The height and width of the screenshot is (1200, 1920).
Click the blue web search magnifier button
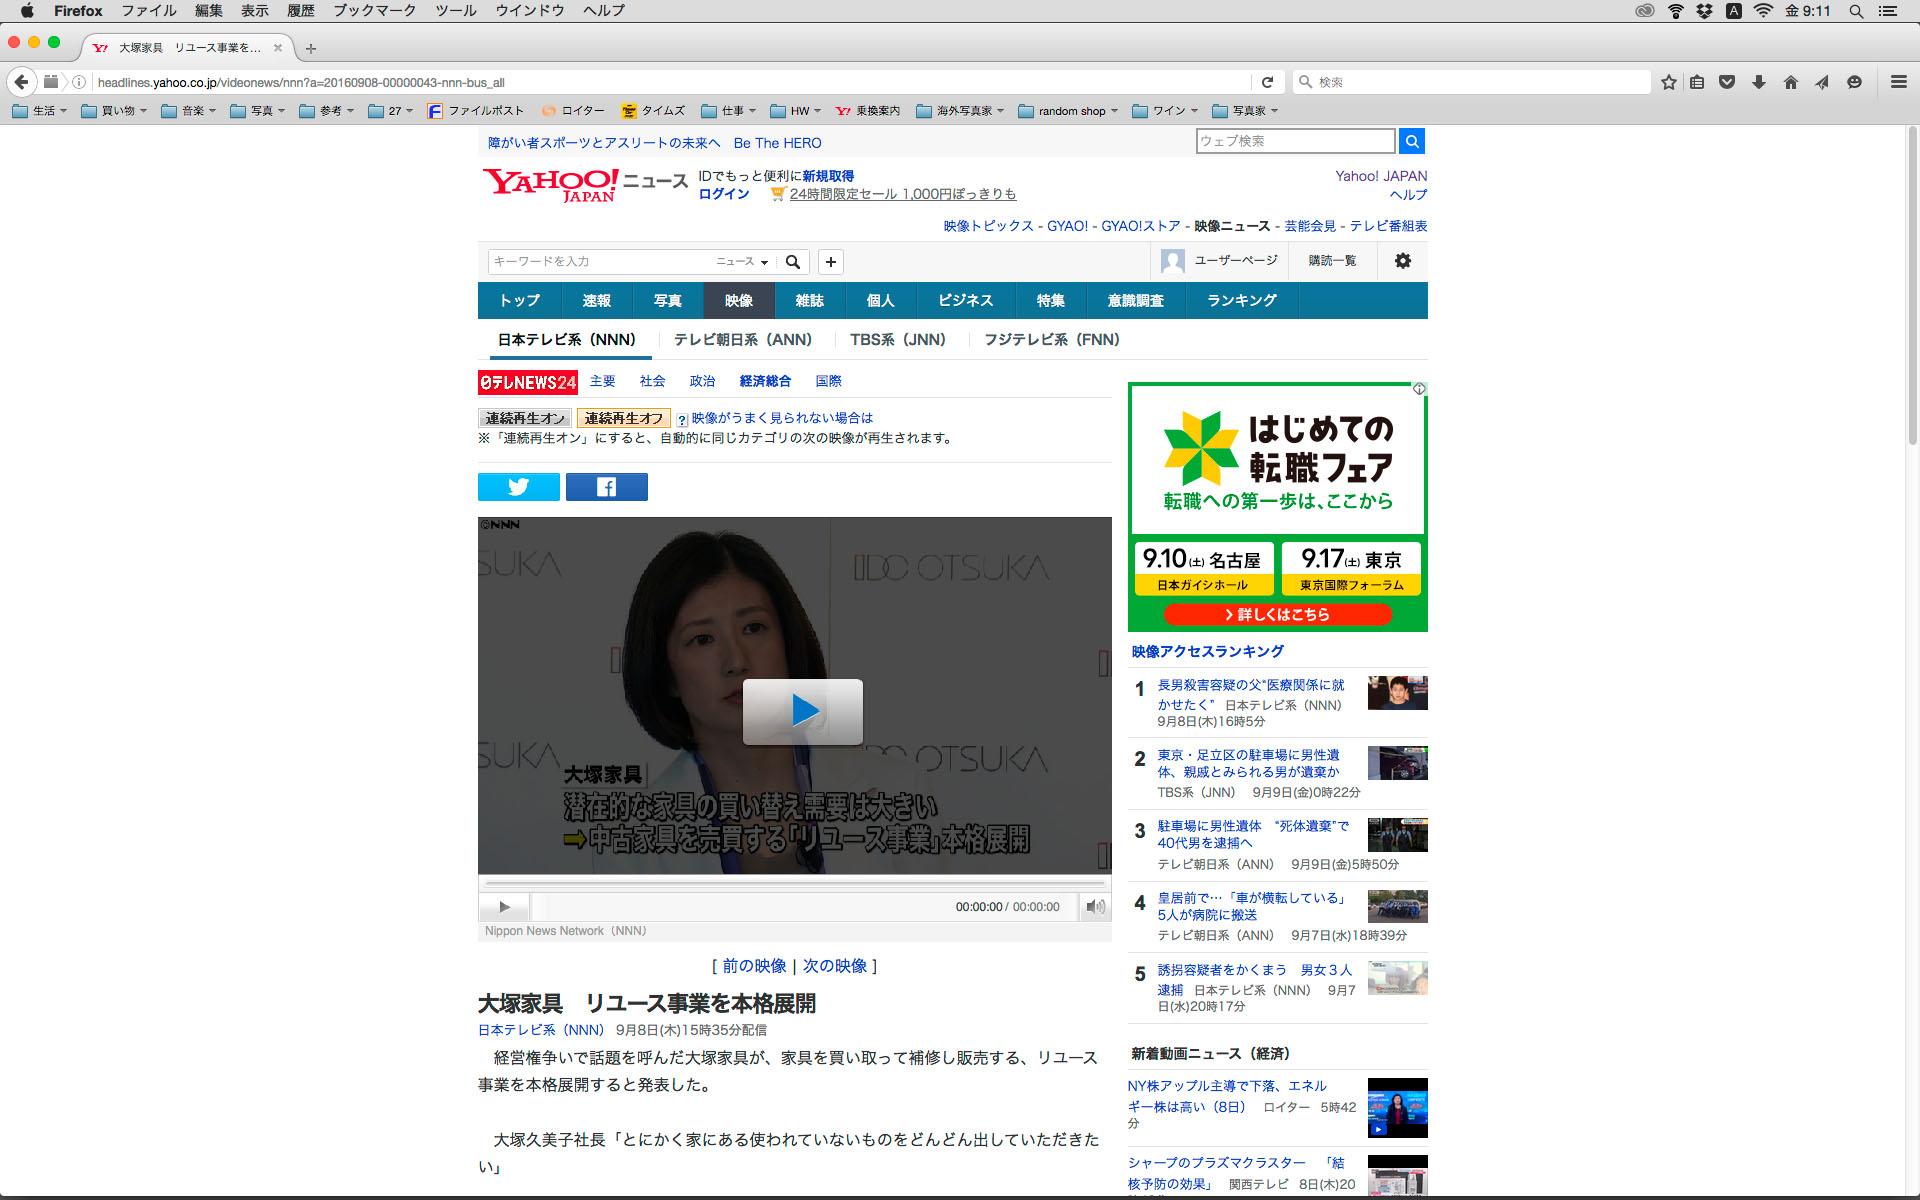tap(1411, 141)
